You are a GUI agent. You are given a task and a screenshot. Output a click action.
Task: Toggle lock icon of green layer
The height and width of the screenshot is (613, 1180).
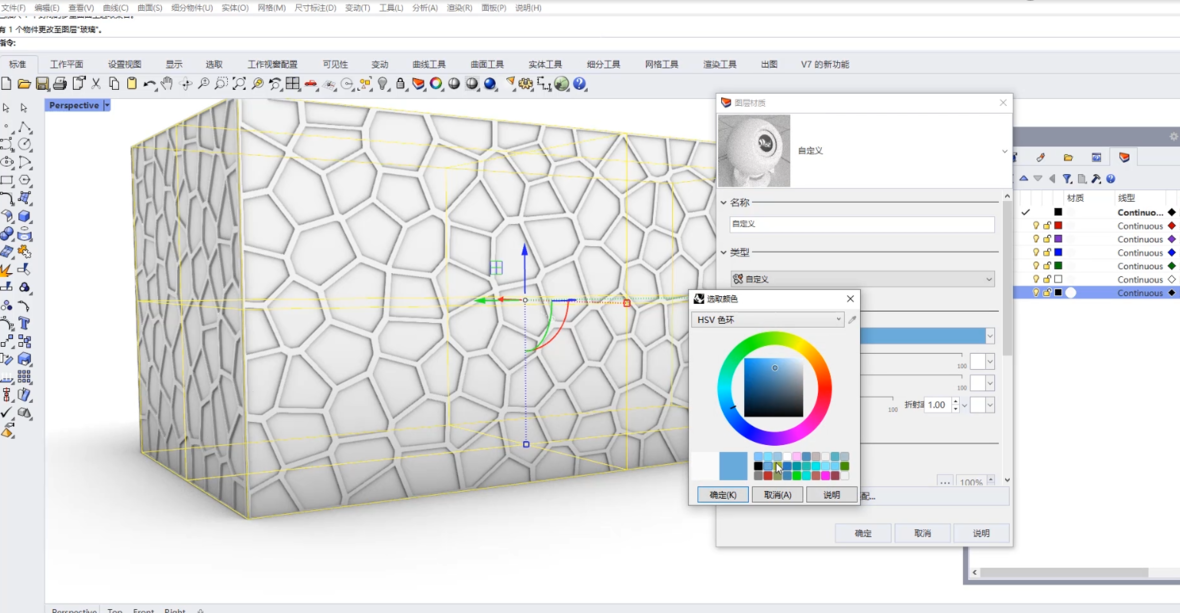1047,266
